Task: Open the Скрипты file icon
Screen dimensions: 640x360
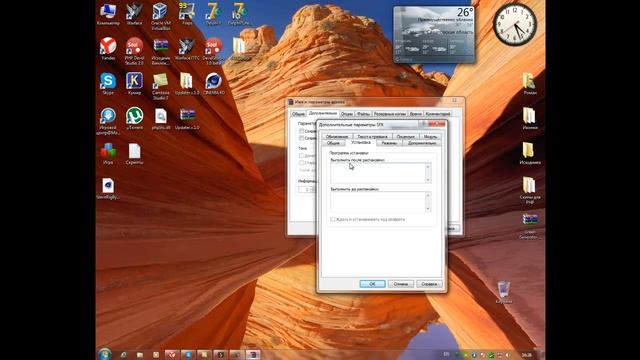Action: 134,153
